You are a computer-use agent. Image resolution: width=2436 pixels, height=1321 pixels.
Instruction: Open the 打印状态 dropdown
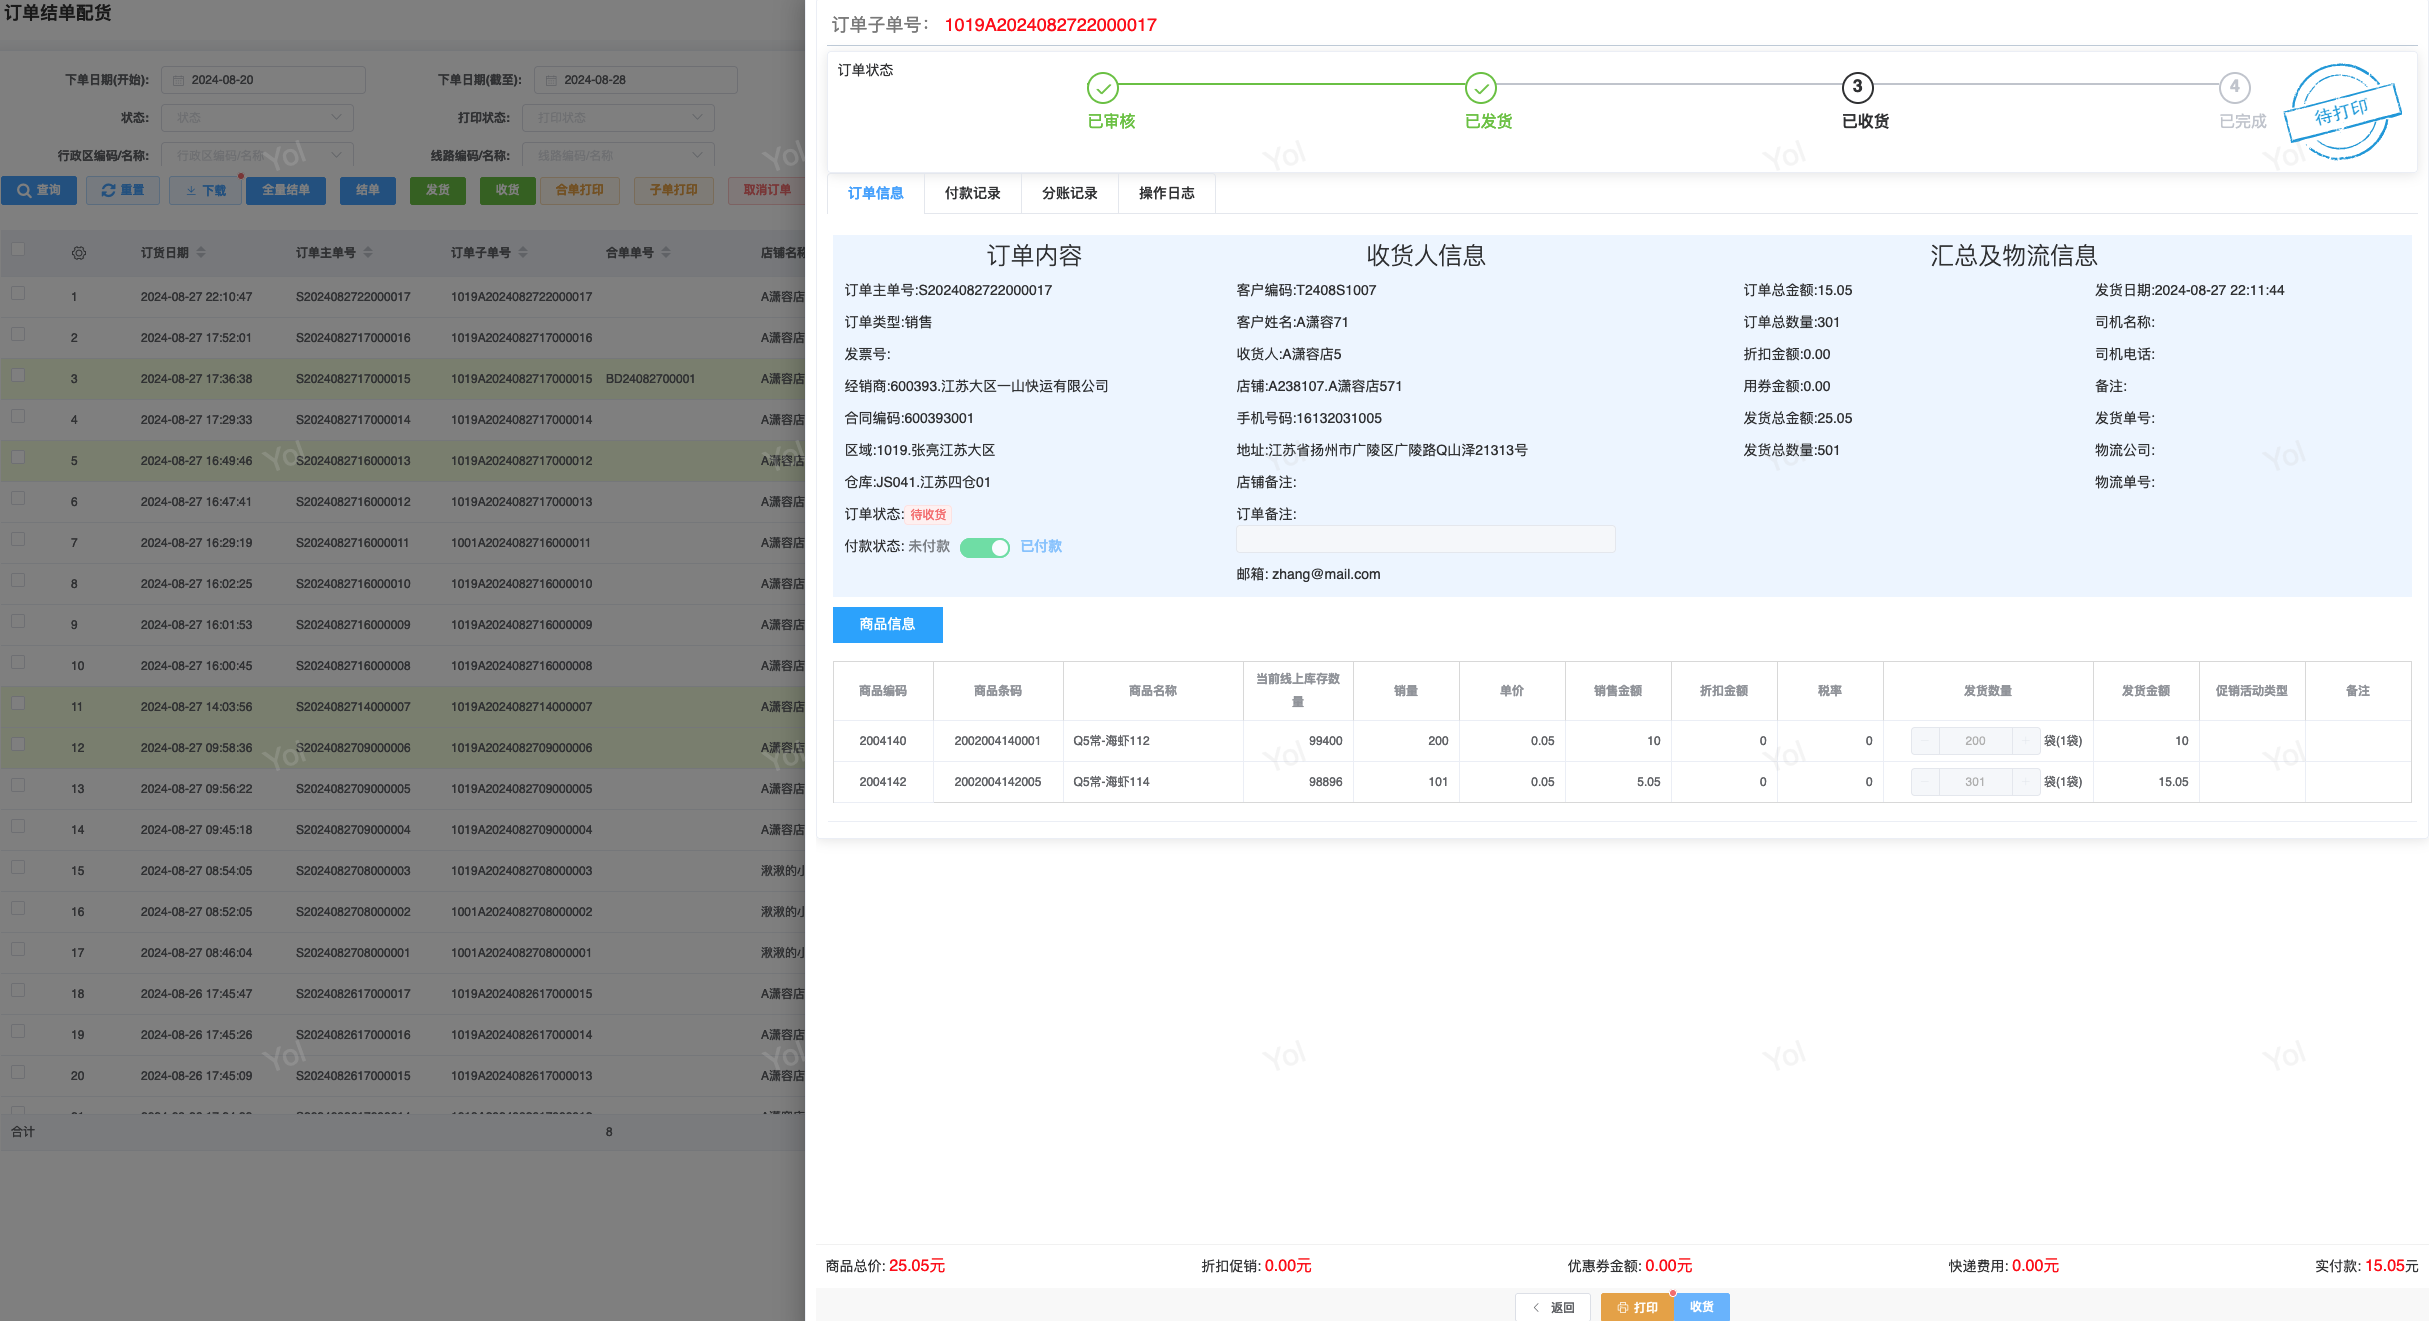pyautogui.click(x=618, y=118)
